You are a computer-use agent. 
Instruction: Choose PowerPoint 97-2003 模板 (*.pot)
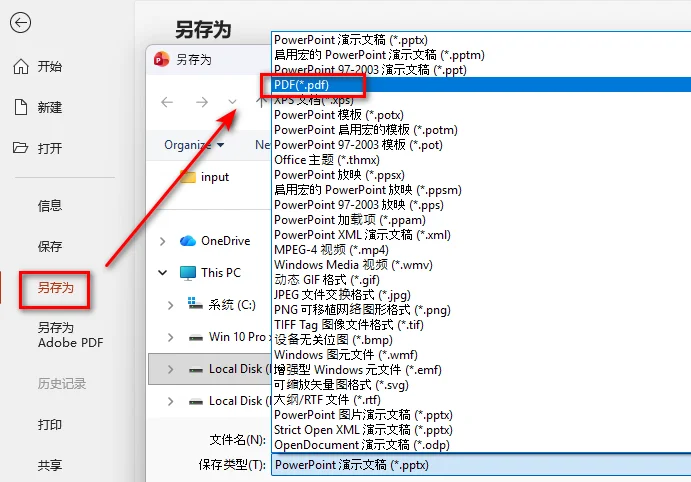tap(481, 145)
